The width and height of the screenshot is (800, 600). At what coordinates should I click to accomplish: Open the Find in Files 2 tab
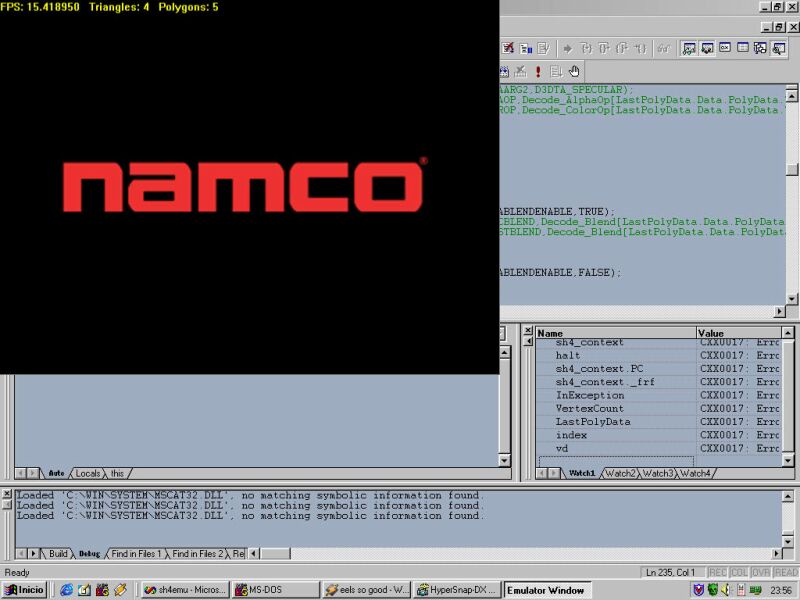[197, 554]
